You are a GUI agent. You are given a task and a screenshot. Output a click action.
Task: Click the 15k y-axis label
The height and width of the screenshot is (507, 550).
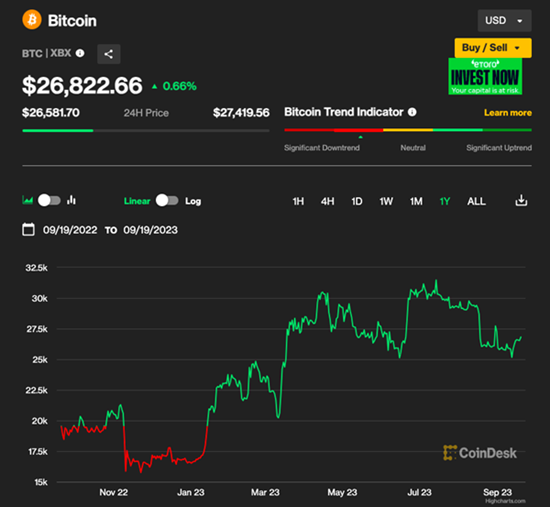tap(41, 482)
